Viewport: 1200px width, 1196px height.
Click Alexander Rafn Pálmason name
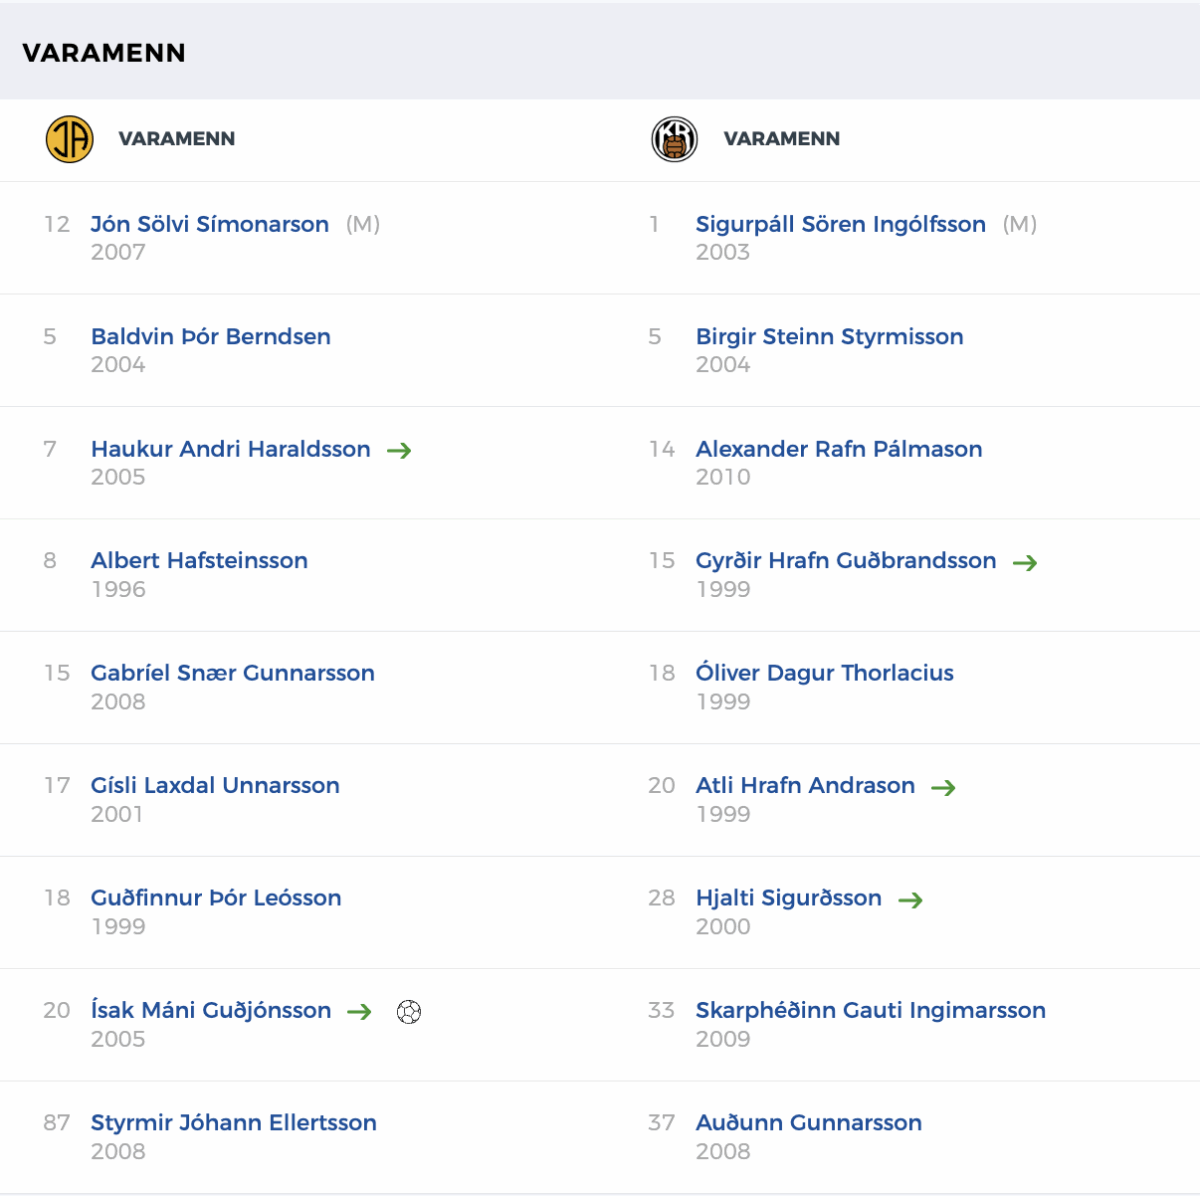(838, 449)
